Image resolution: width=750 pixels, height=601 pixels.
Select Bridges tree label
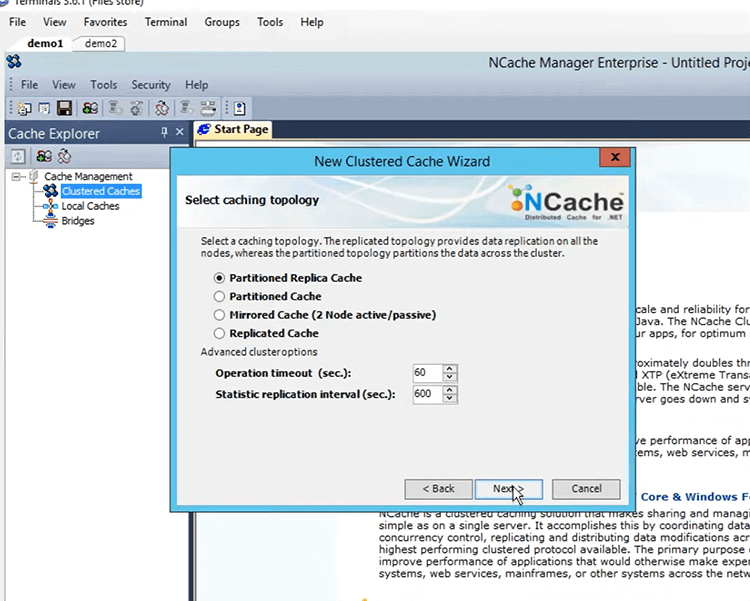[x=77, y=221]
